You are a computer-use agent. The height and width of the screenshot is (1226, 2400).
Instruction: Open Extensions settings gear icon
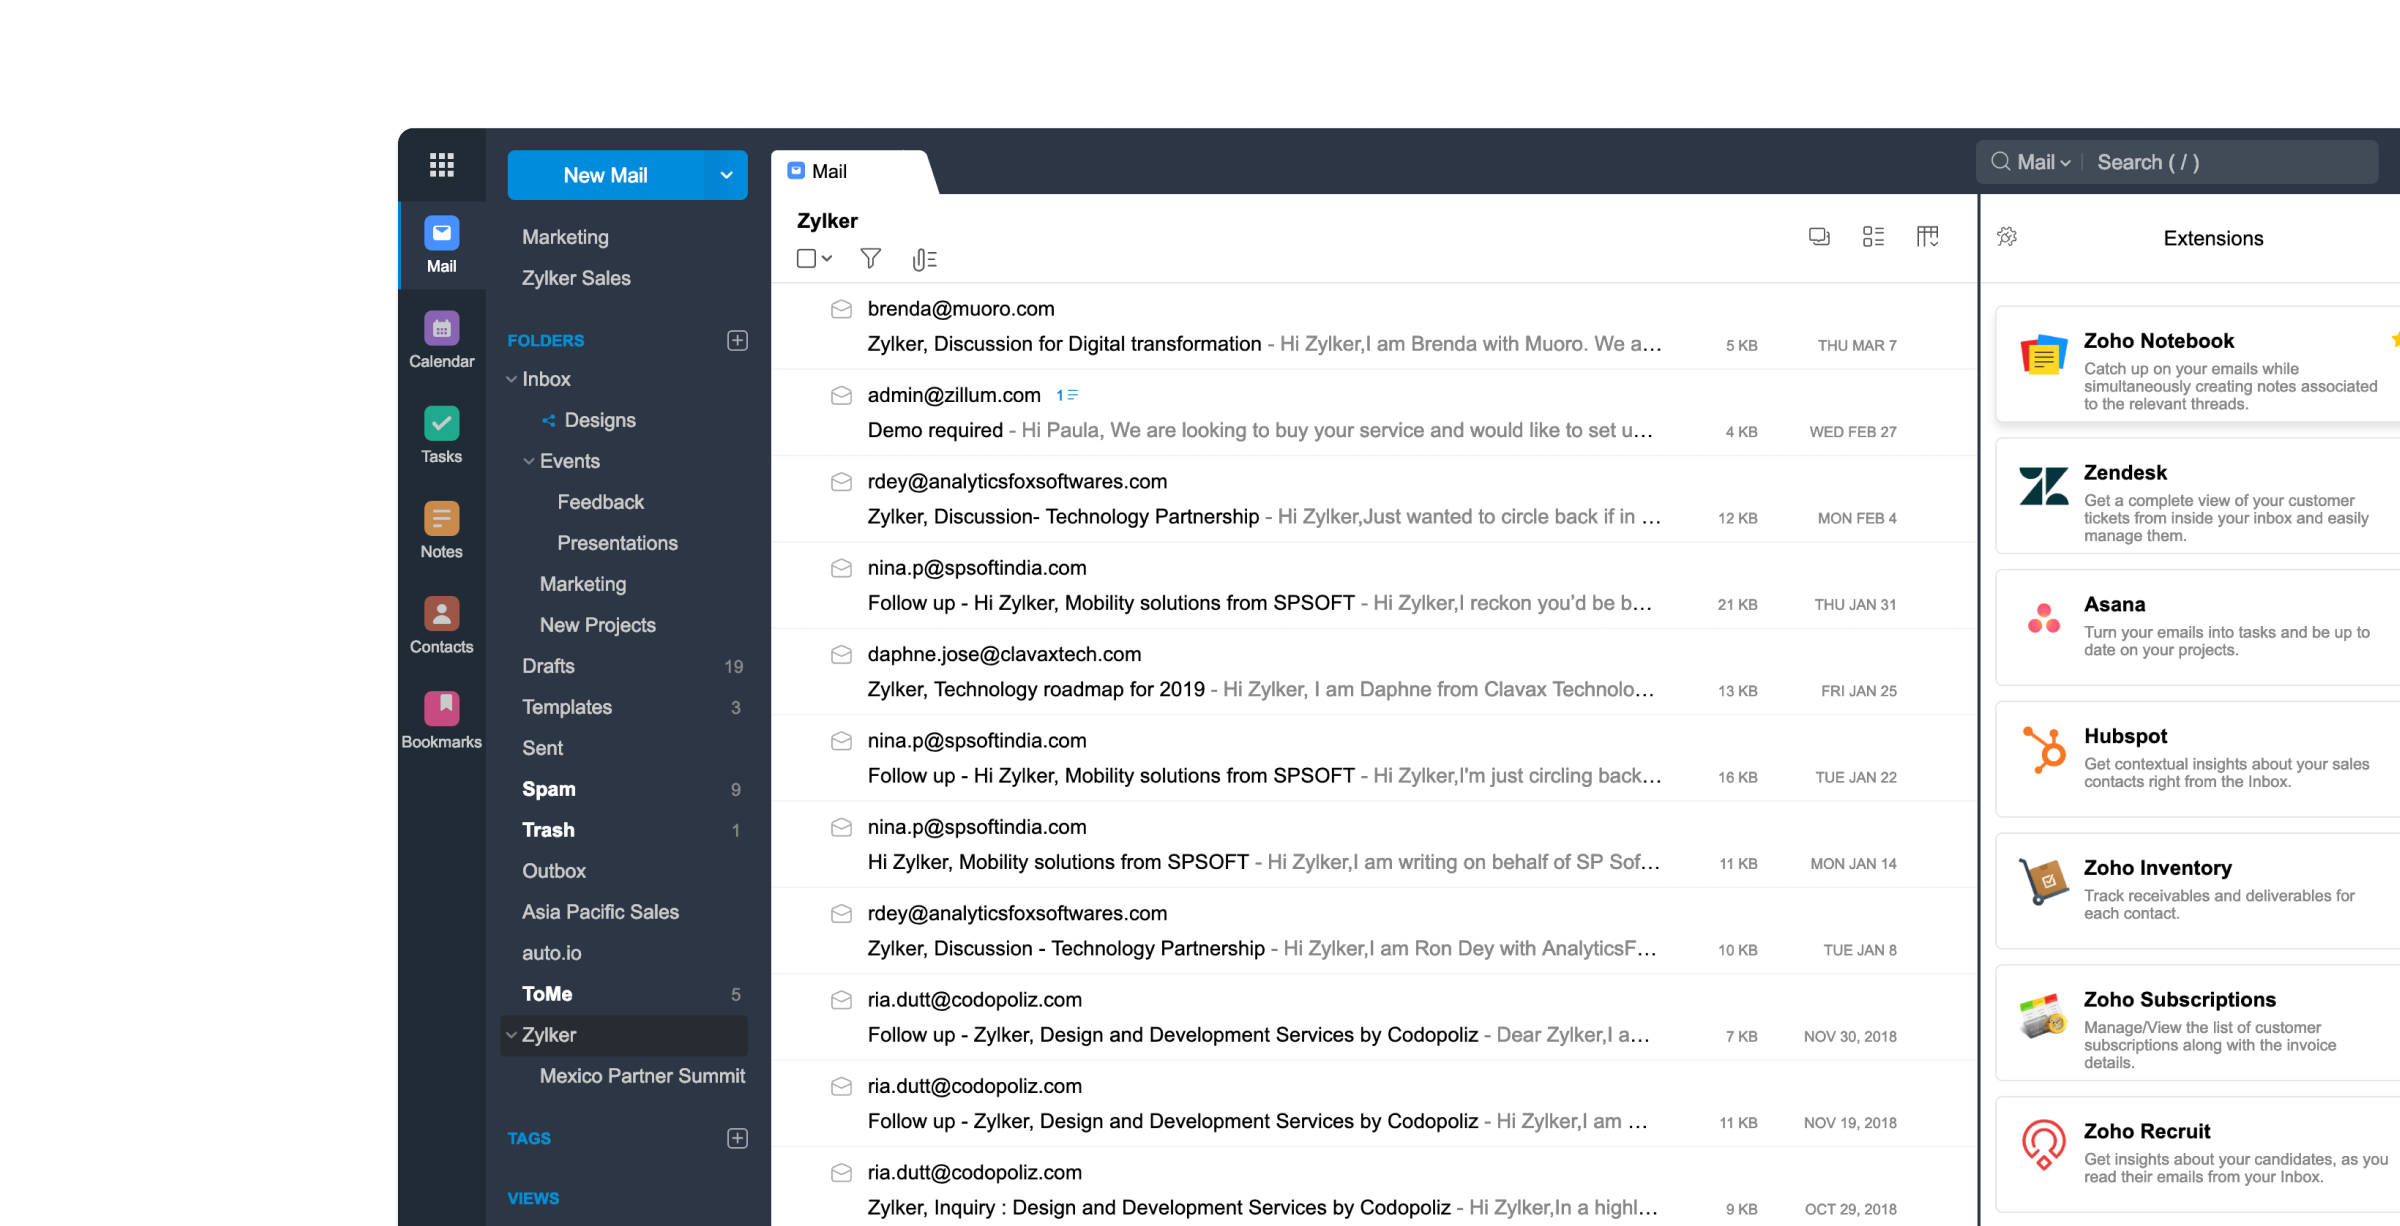tap(2007, 237)
